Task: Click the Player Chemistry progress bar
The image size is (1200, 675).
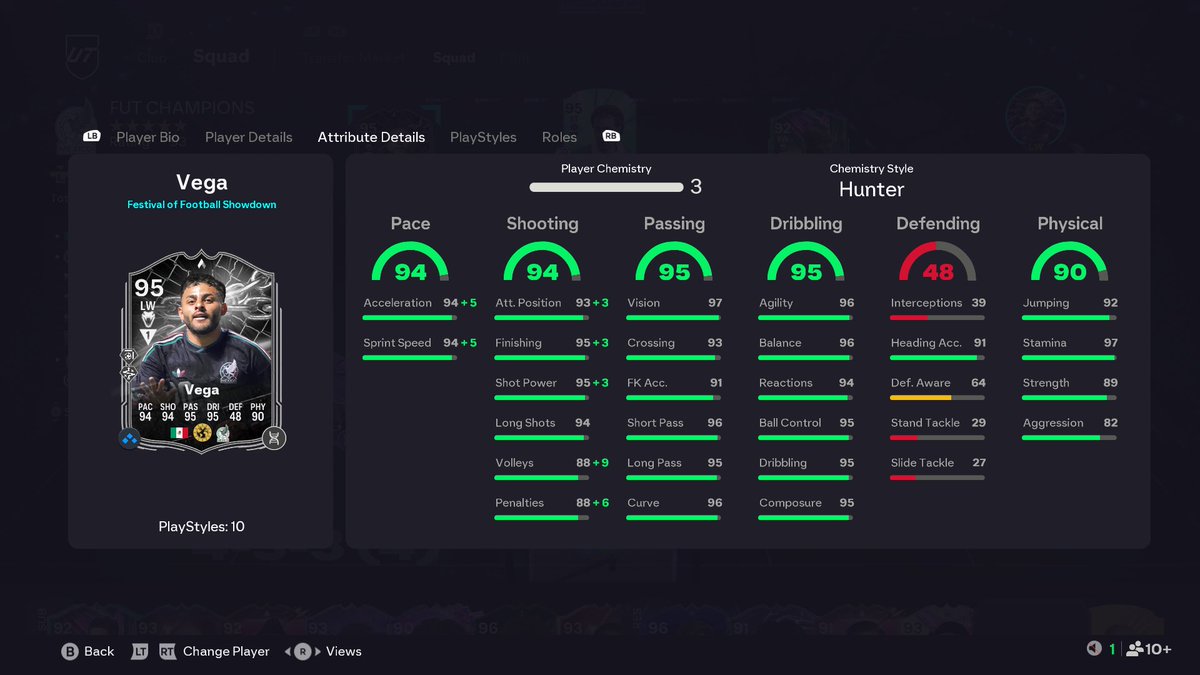Action: coord(606,187)
